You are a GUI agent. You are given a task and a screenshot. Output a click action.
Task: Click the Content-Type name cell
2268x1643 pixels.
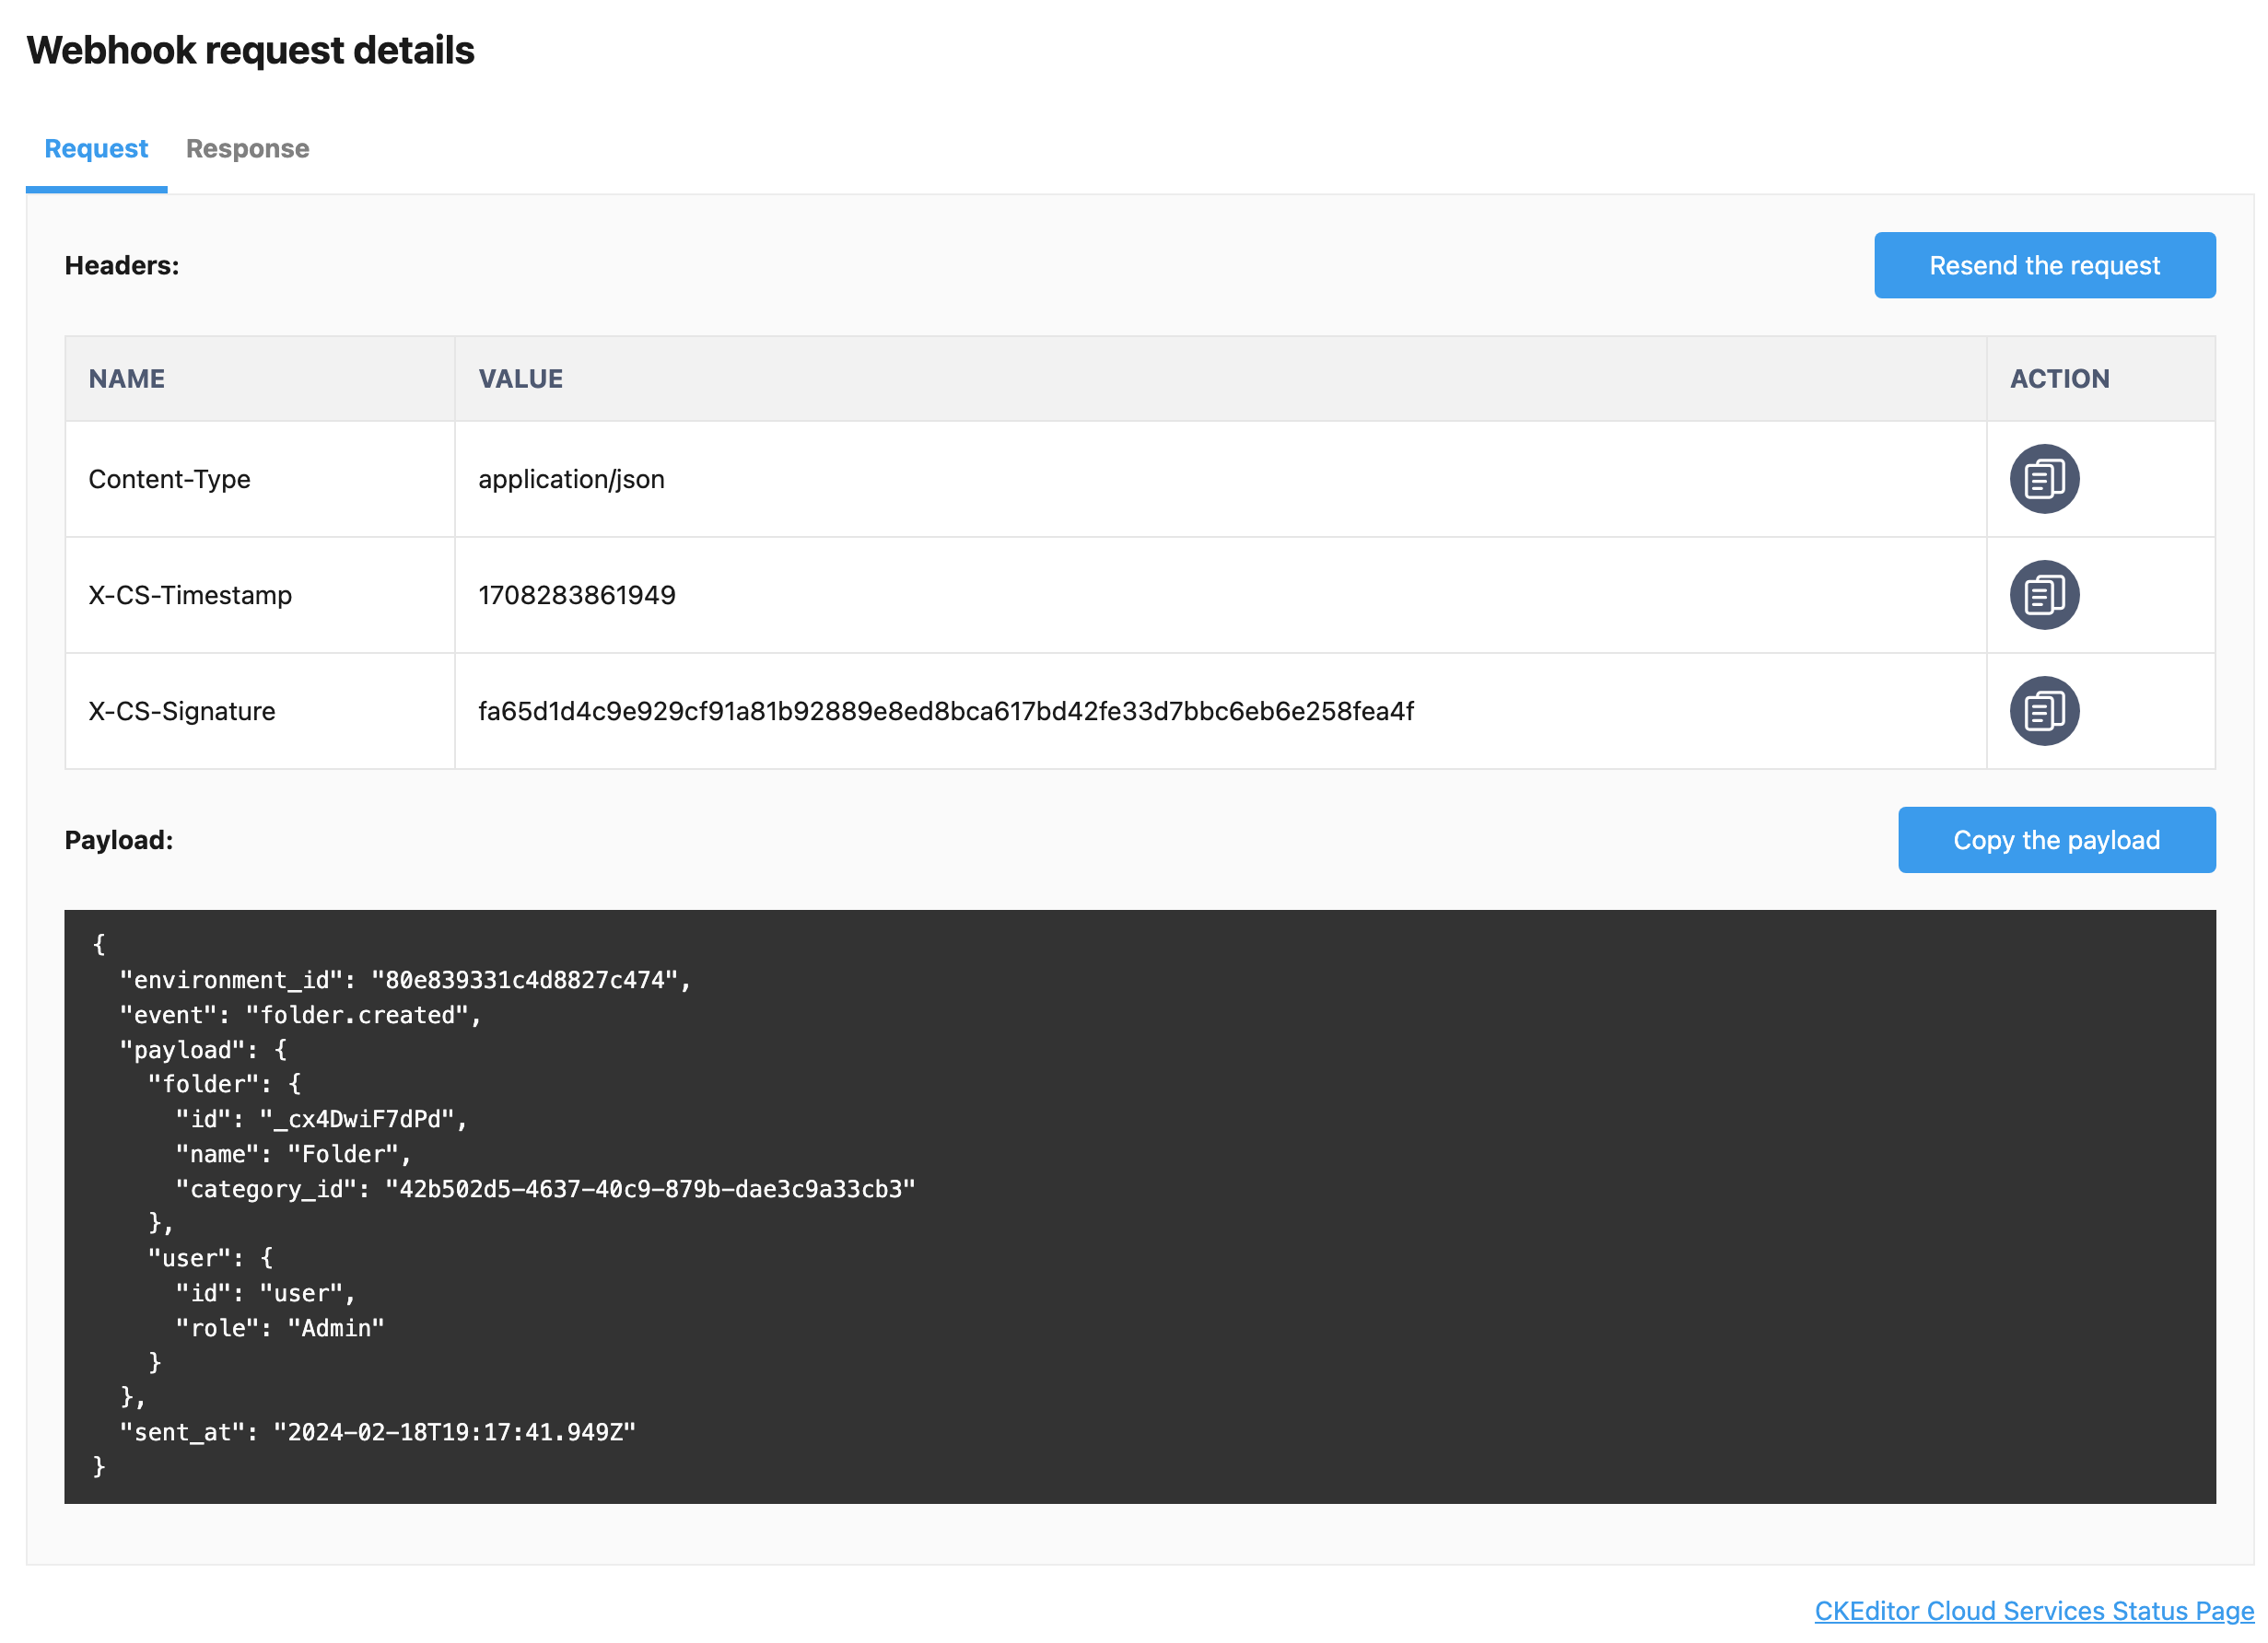point(260,479)
